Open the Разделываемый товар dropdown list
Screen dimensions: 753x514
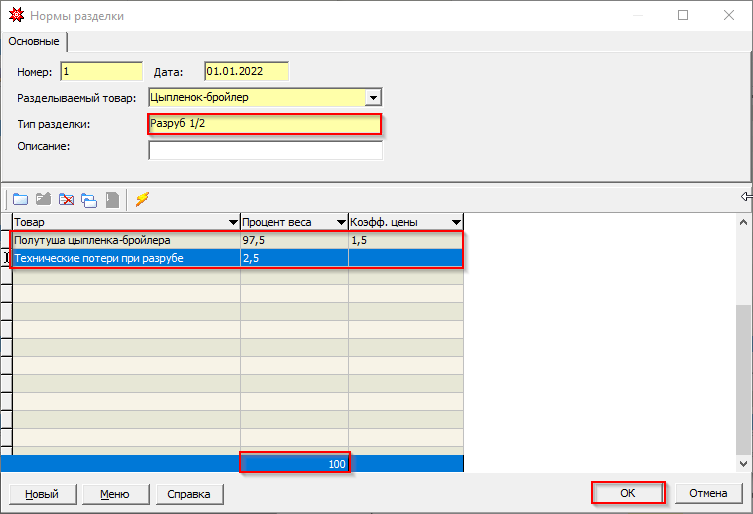click(x=373, y=98)
